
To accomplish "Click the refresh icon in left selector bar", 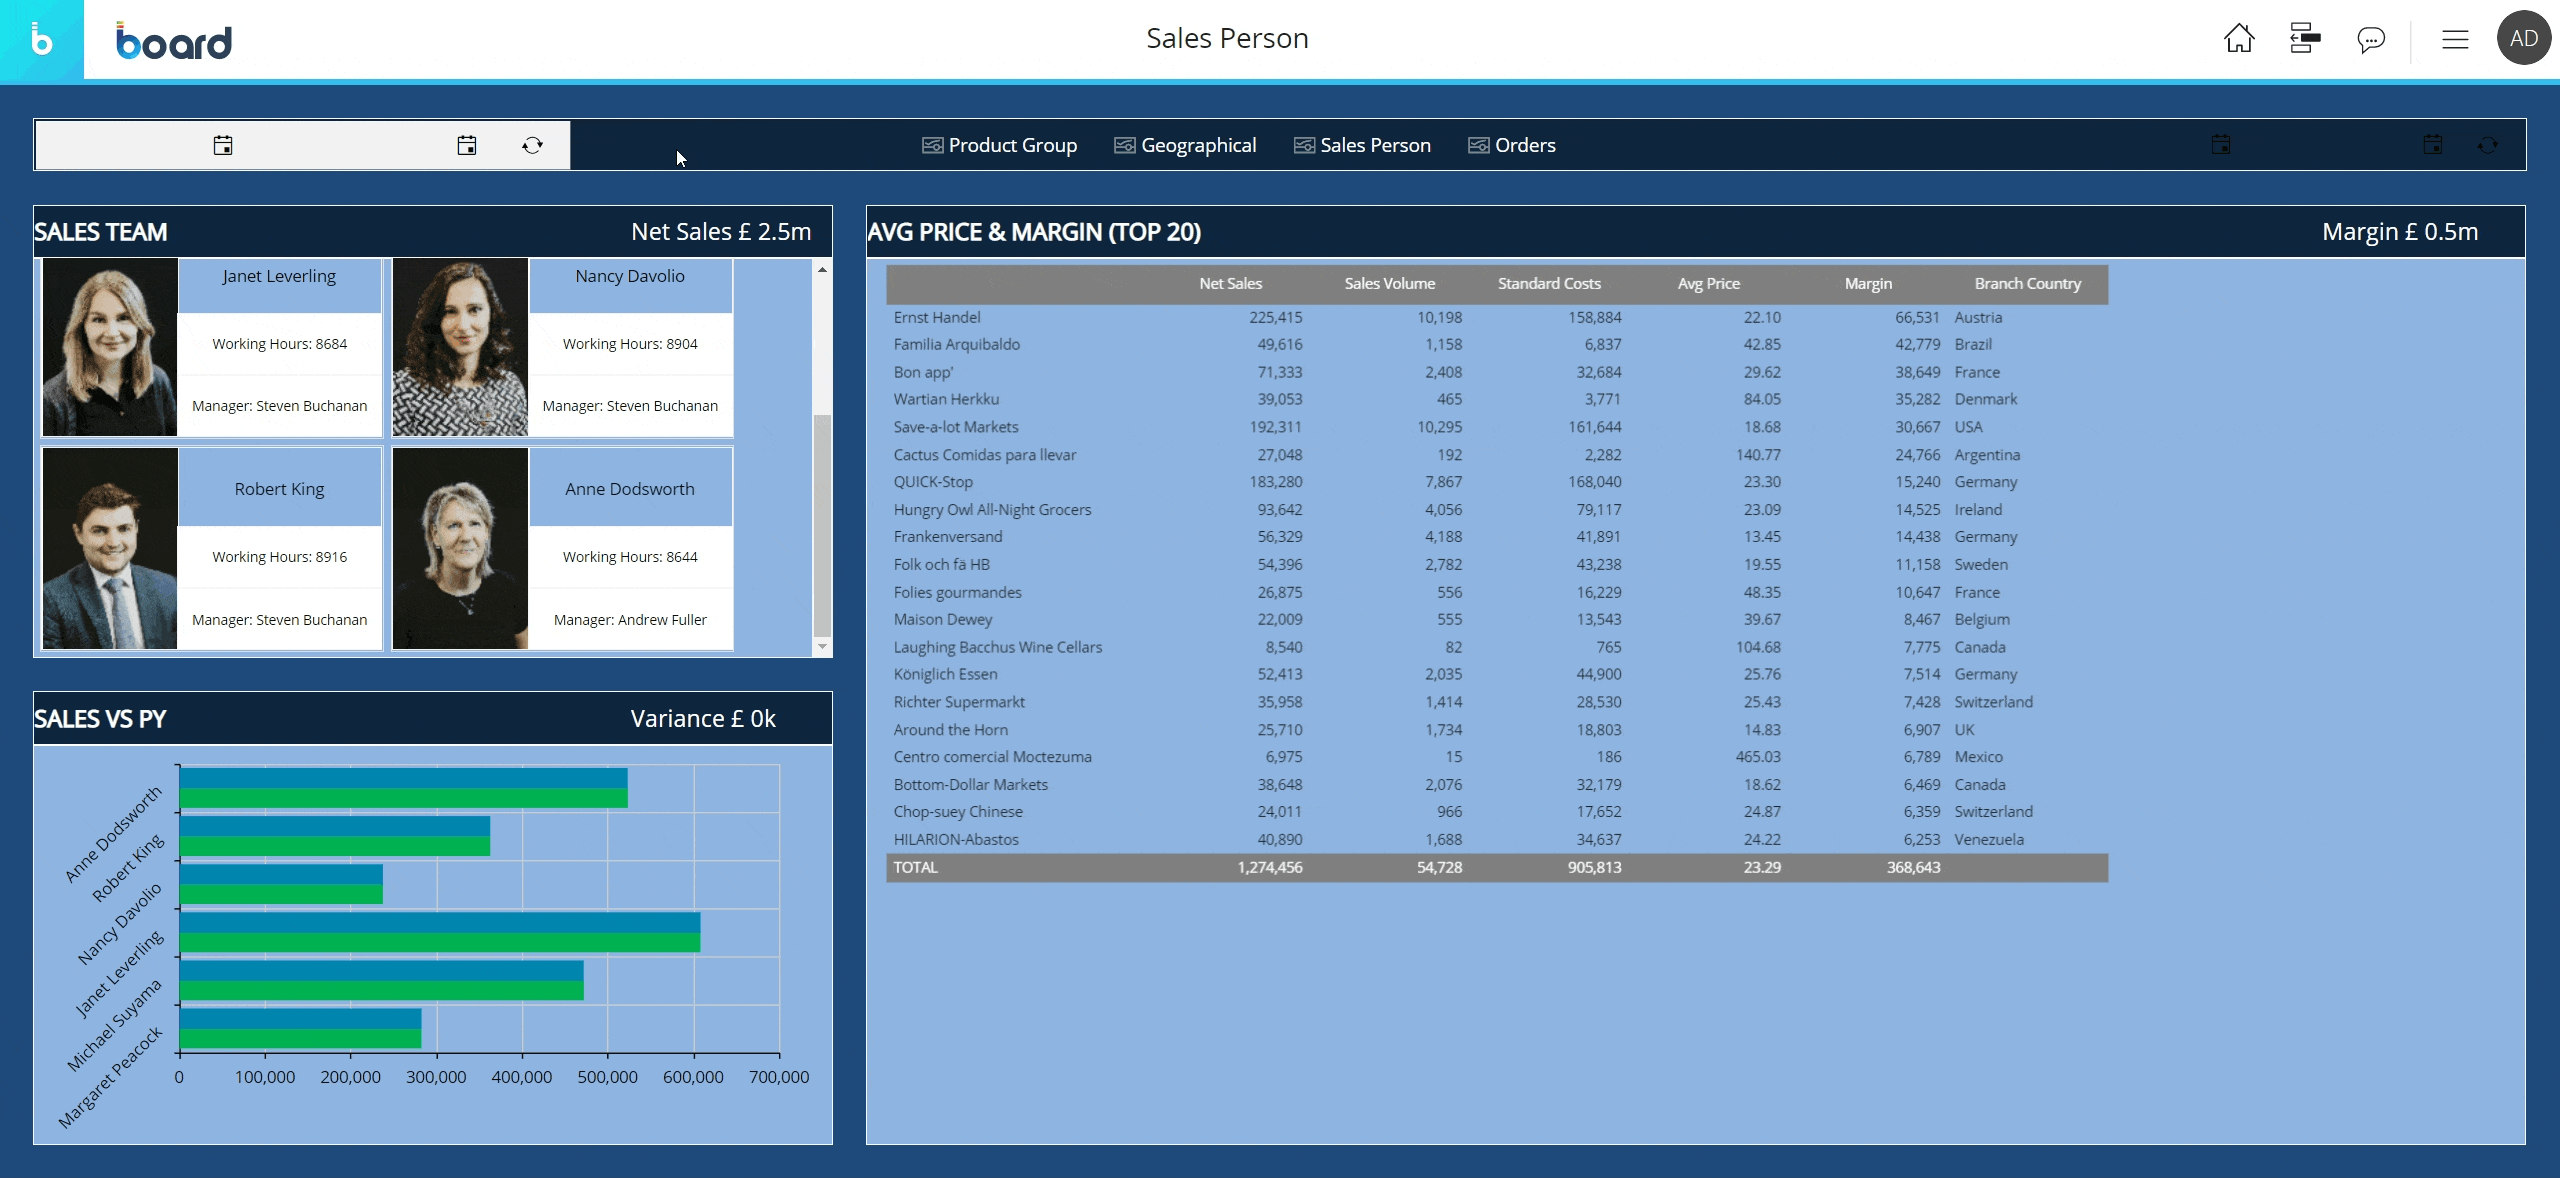I will 532,146.
